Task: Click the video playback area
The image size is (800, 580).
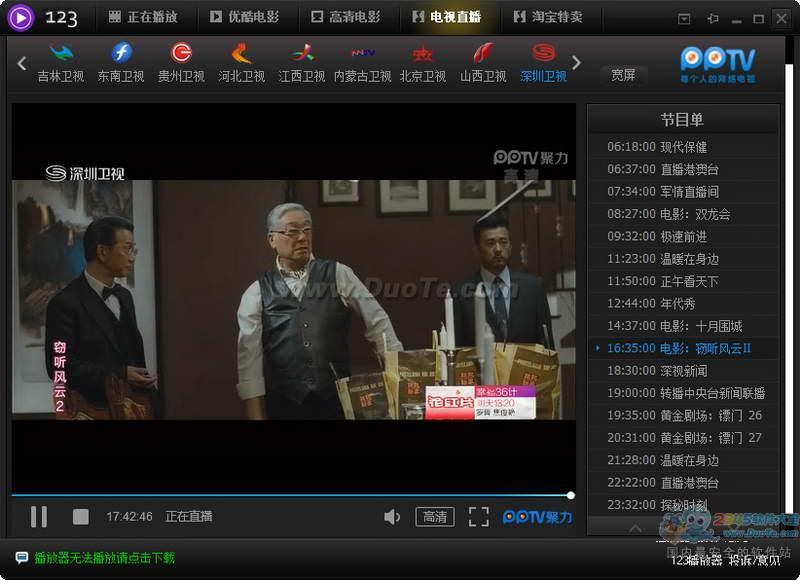Action: tap(294, 297)
